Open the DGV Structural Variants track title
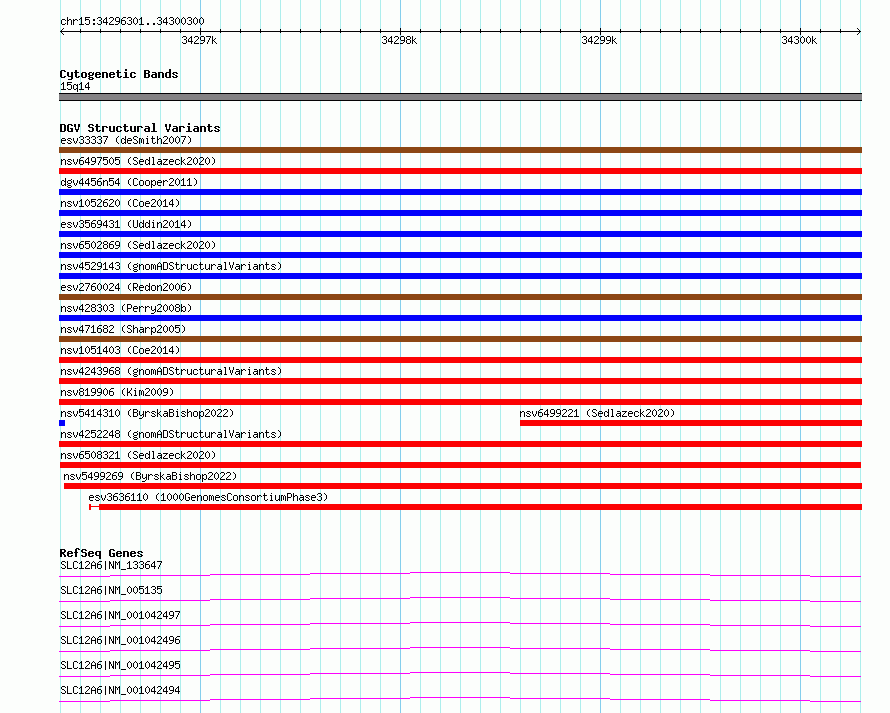Screen dimensions: 890x713 [x=140, y=128]
